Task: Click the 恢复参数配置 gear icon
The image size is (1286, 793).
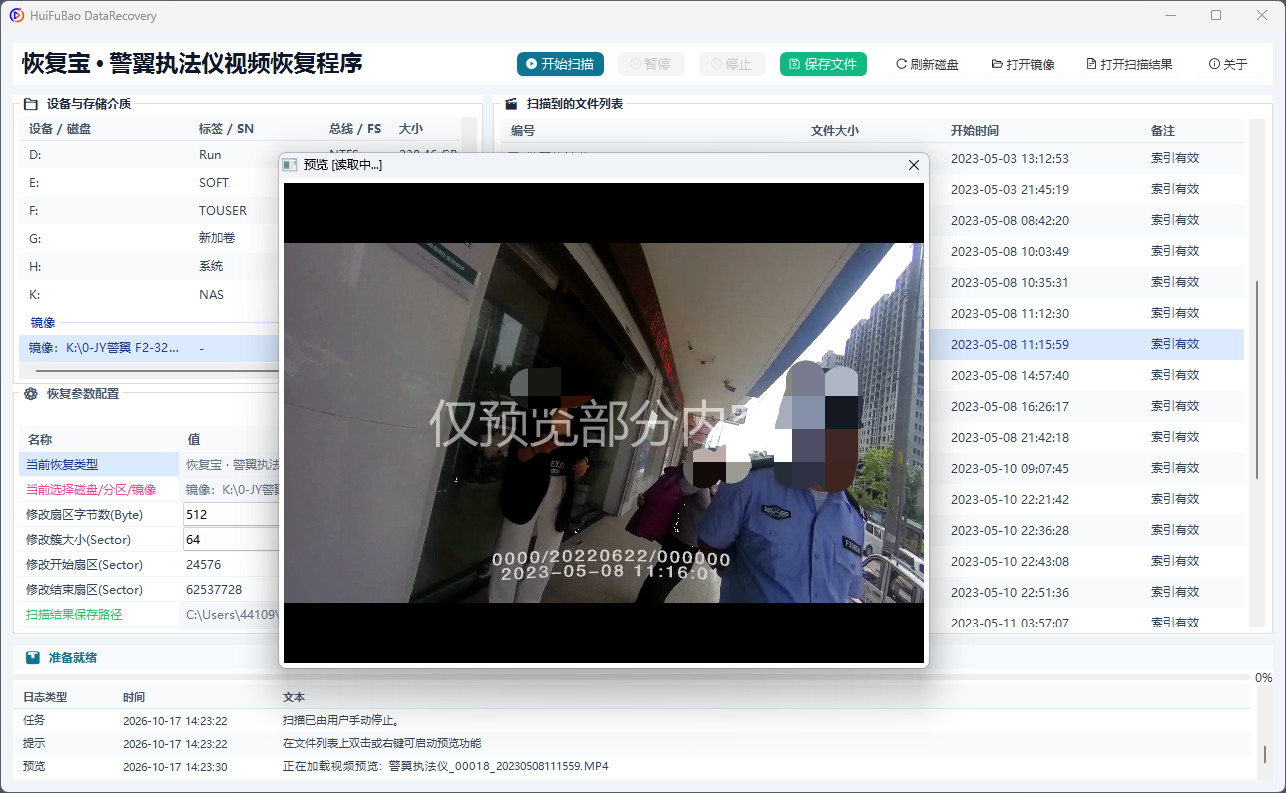Action: pyautogui.click(x=30, y=394)
